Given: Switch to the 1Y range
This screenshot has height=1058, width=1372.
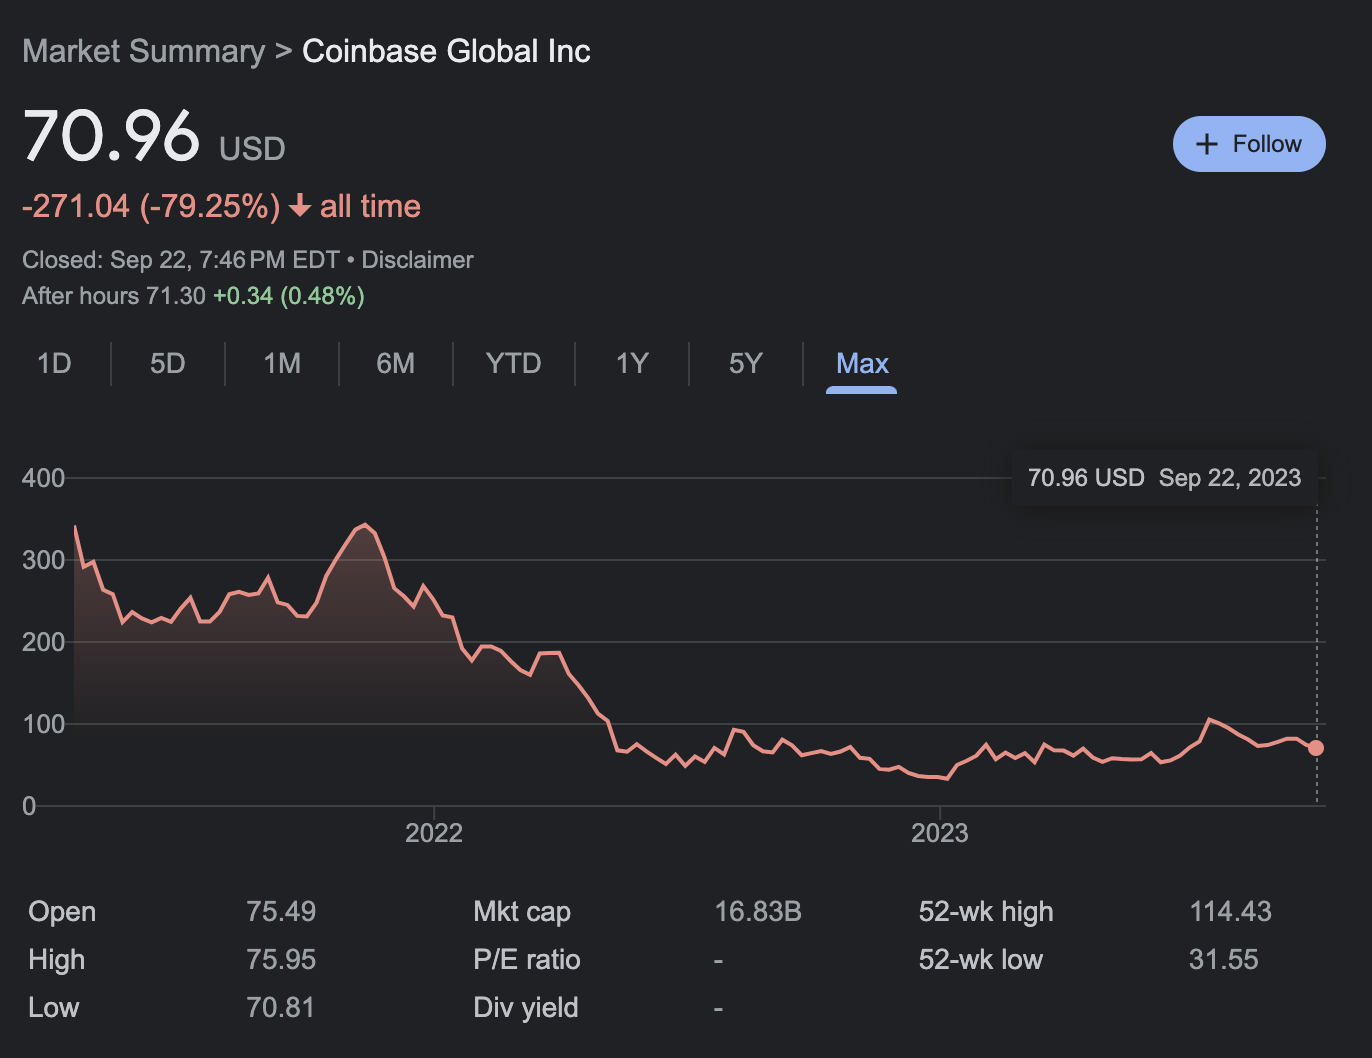Looking at the screenshot, I should [x=632, y=363].
